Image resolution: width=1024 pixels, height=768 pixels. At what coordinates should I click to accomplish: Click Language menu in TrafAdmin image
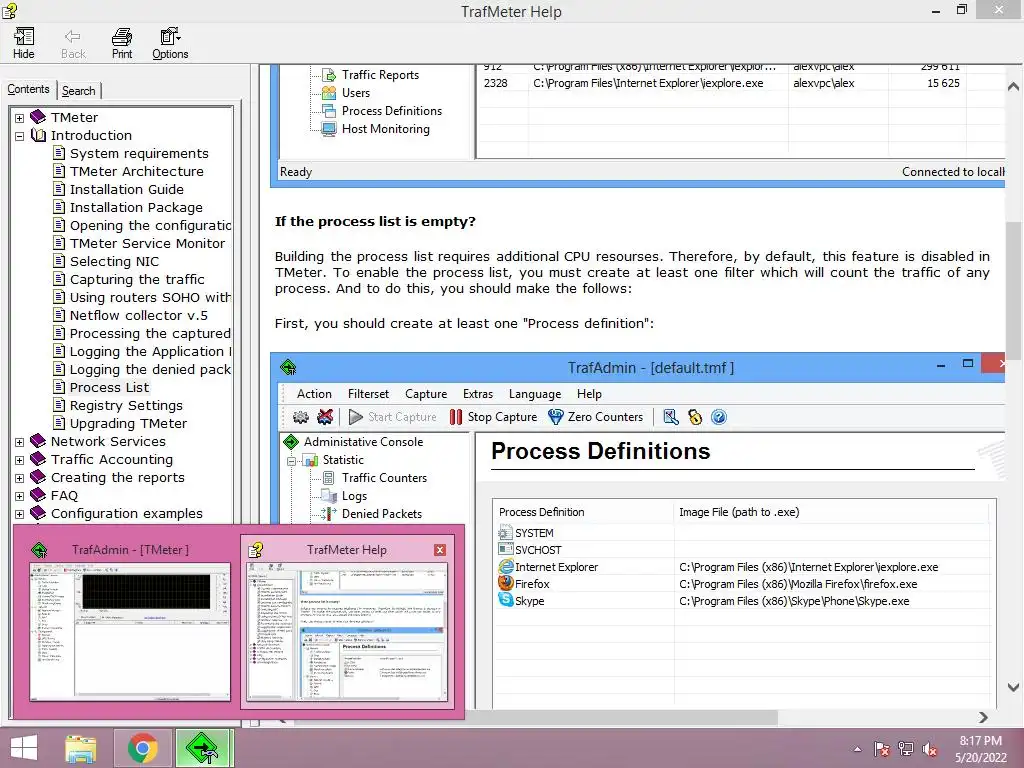click(x=535, y=394)
